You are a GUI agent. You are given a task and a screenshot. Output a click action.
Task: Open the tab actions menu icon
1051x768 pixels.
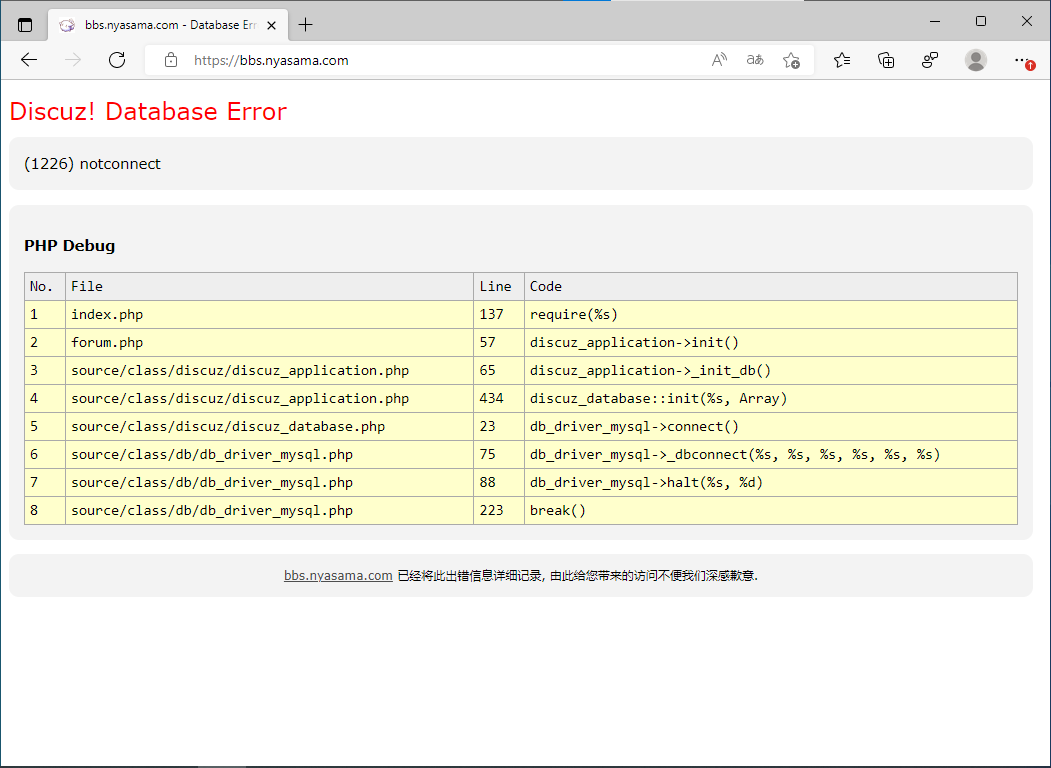coord(25,25)
